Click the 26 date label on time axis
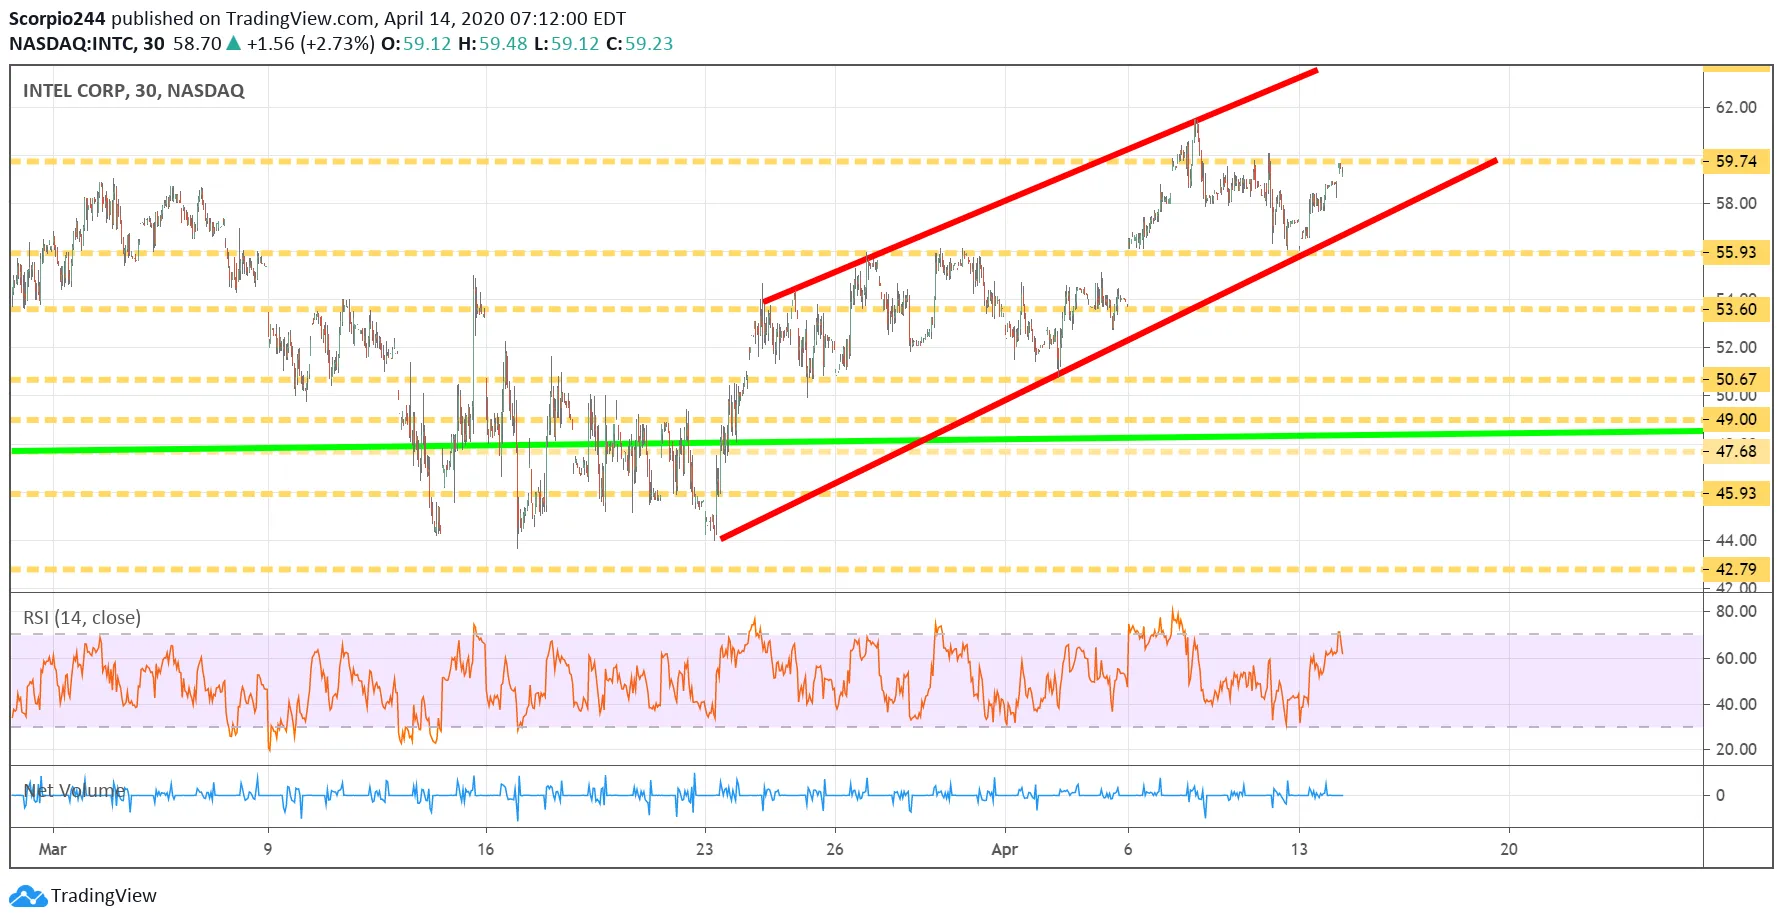 pos(835,849)
